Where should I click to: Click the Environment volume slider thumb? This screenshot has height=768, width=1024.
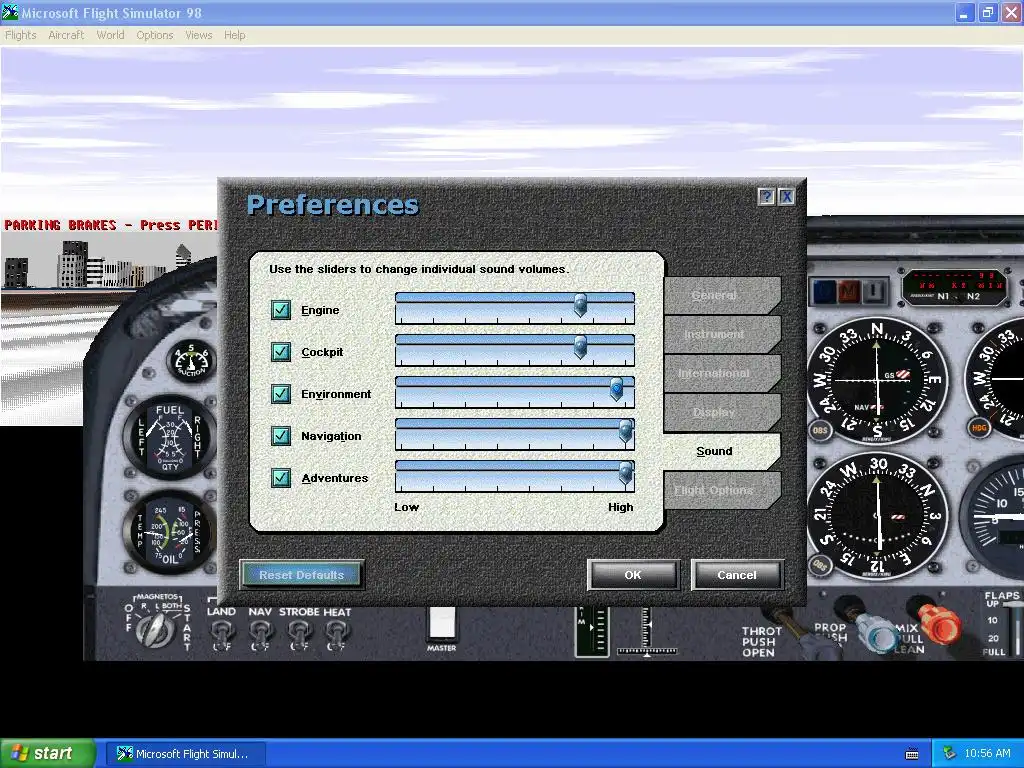point(616,389)
